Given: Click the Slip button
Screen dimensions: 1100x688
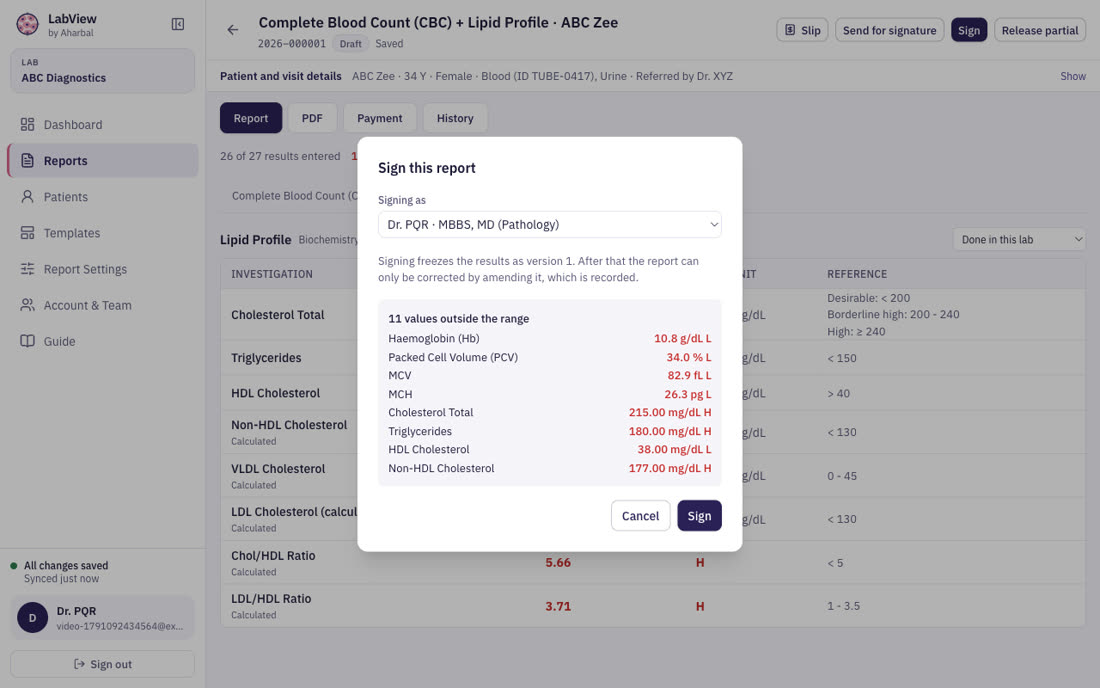Looking at the screenshot, I should pos(802,30).
